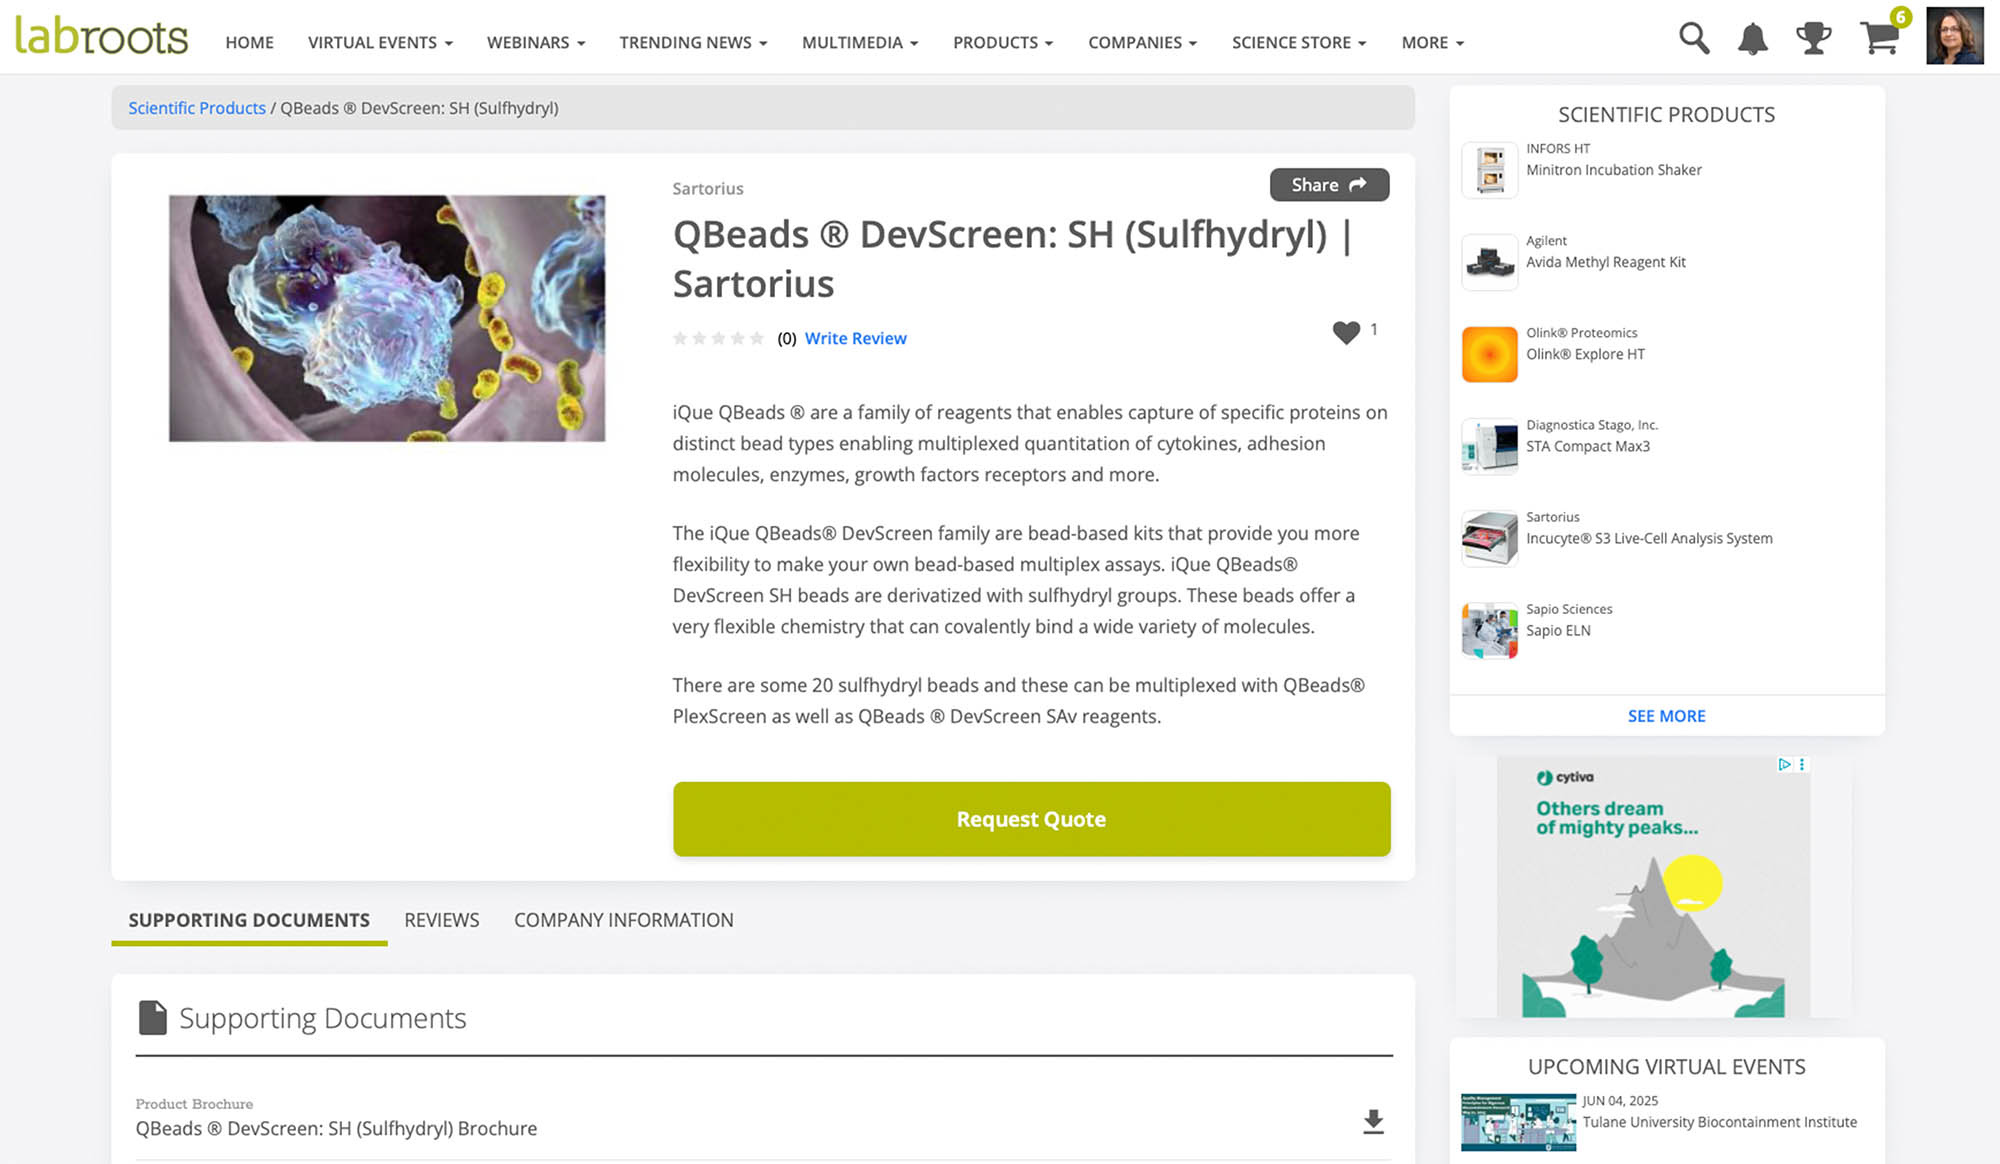Expand the Virtual Events dropdown
The width and height of the screenshot is (2000, 1164).
380,42
